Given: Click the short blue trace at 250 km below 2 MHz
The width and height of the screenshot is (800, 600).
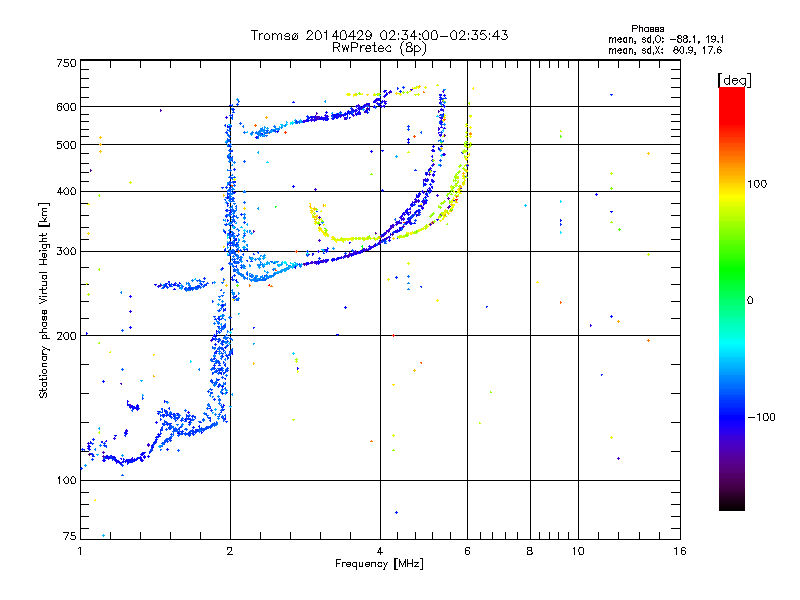Looking at the screenshot, I should pos(181,285).
